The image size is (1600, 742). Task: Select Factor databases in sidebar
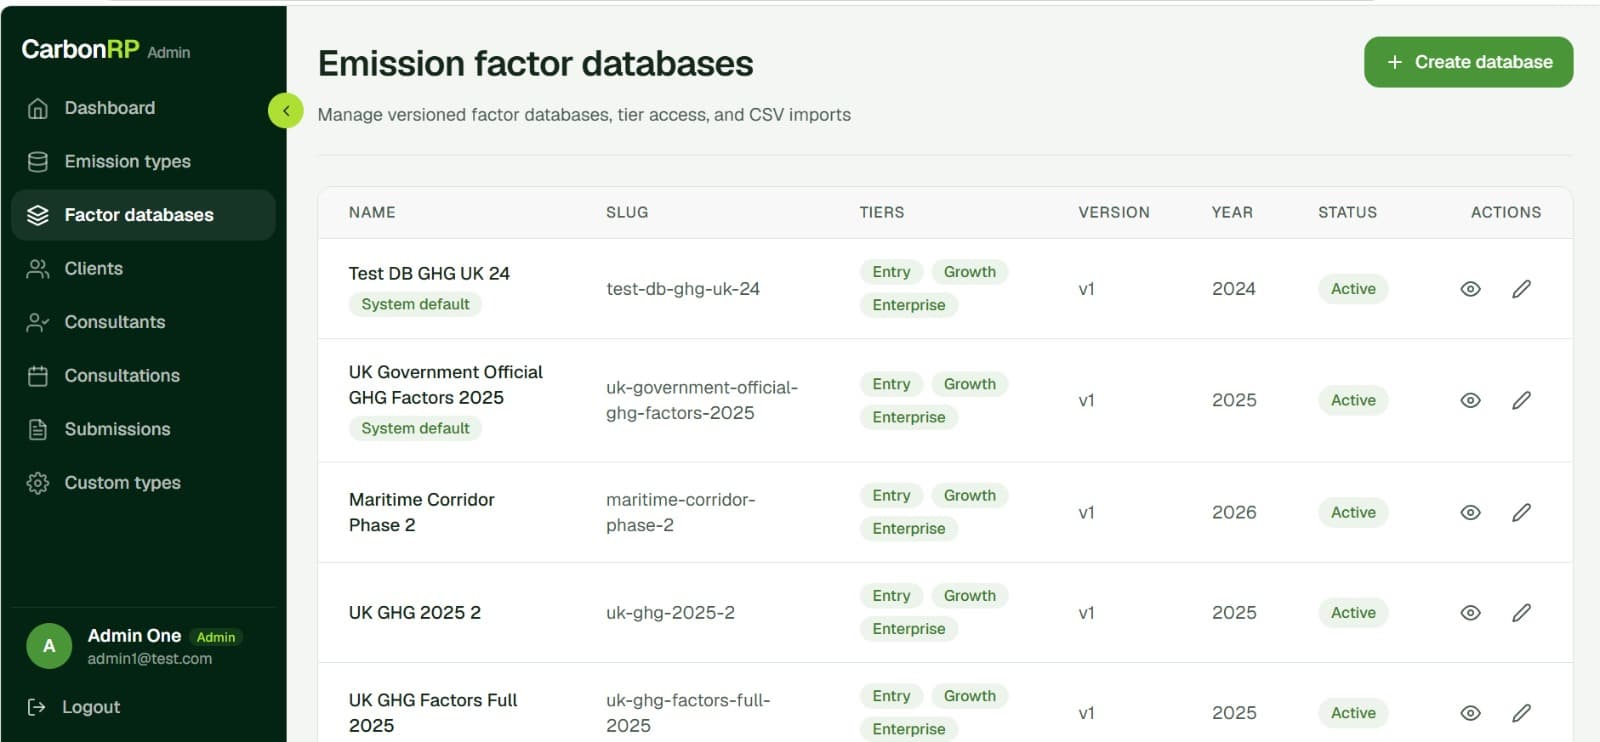point(143,215)
